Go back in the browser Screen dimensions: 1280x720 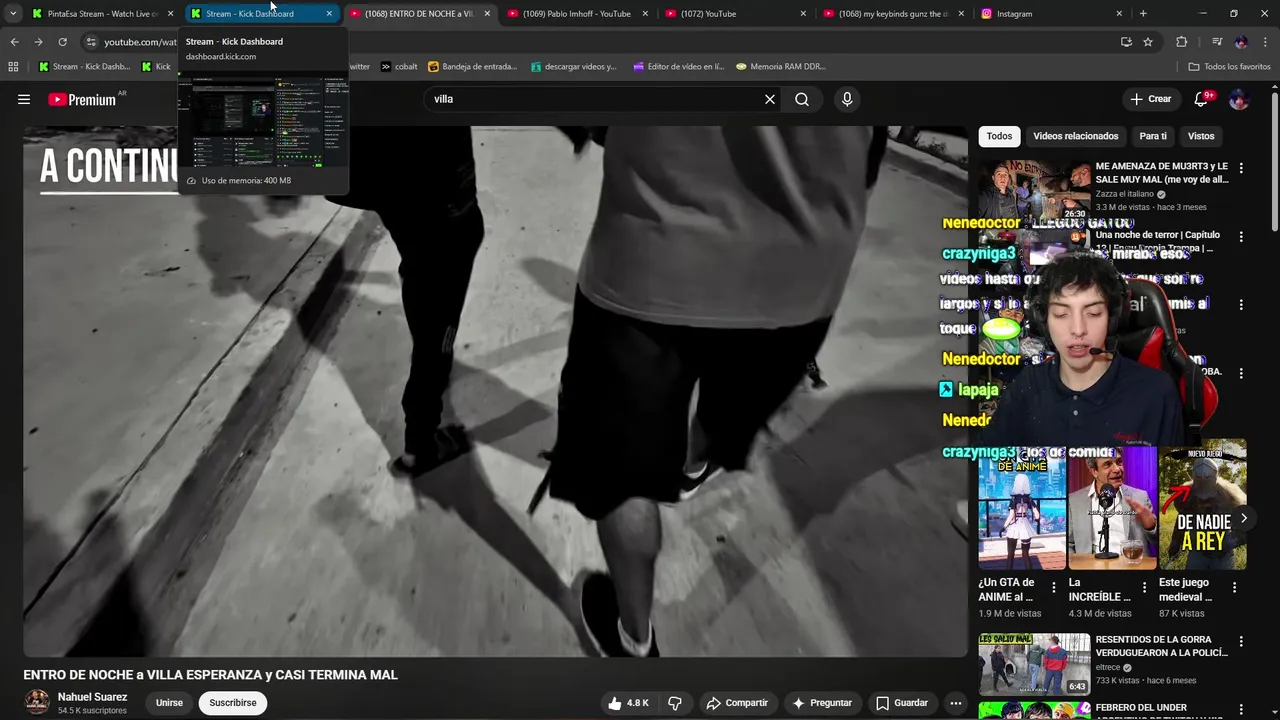(14, 42)
